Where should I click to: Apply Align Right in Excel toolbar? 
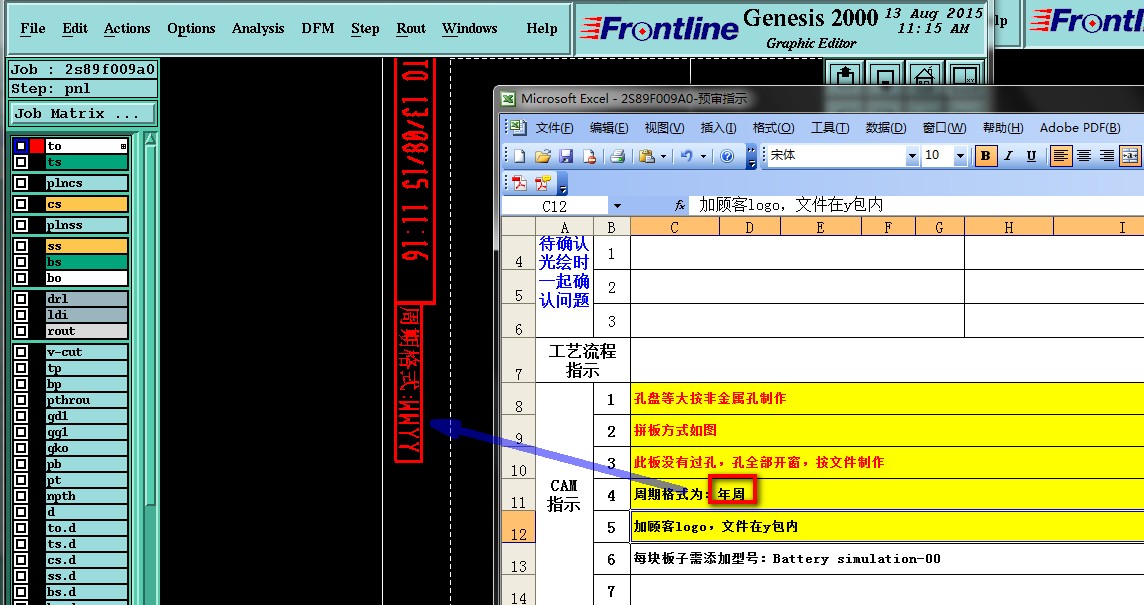point(1107,155)
